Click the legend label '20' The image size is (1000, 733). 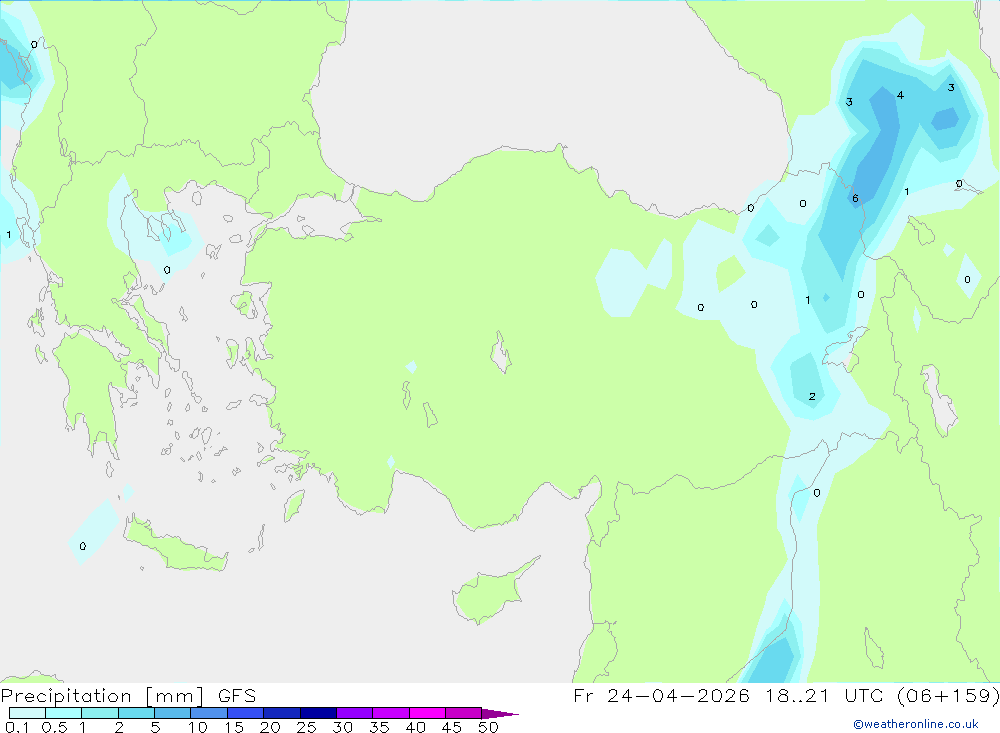click(270, 727)
